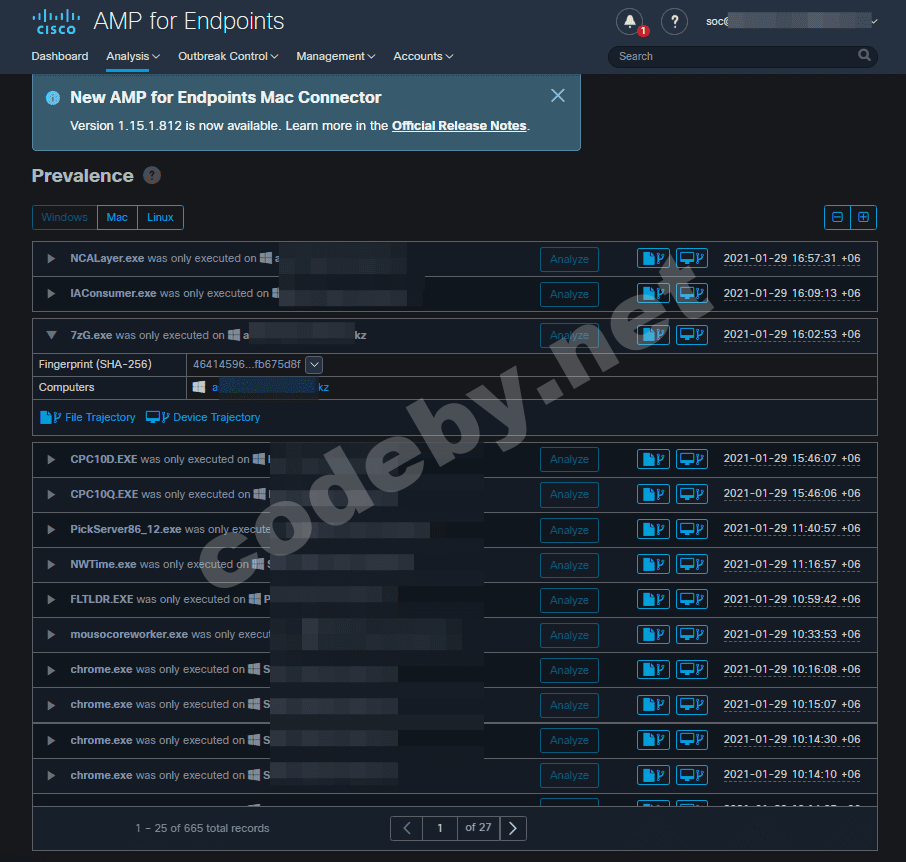
Task: Click the Search input field
Action: tap(737, 56)
